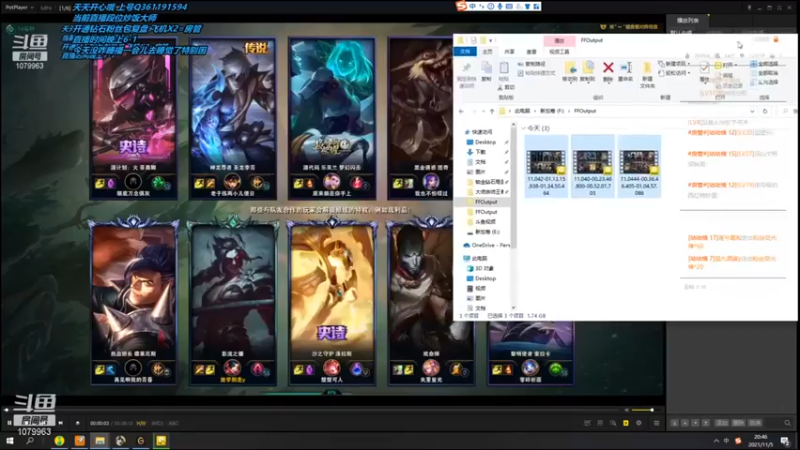Screen dimensions: 800x450
Task: Click Select none in the ribbon
Action: [764, 73]
